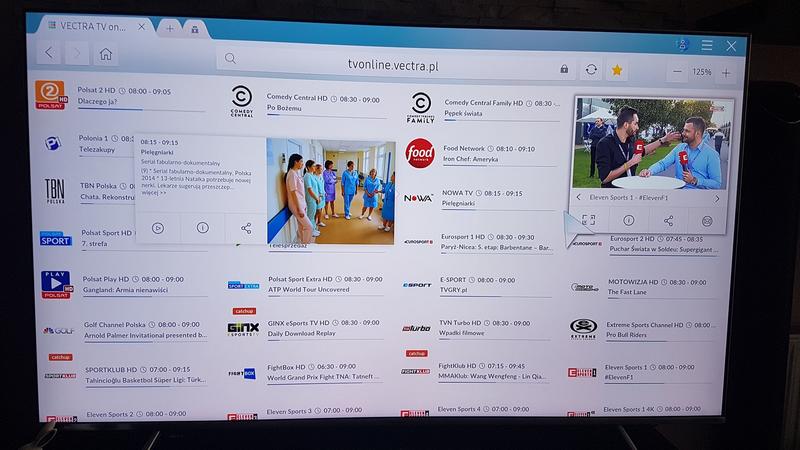Go forward with the browser forward arrow
This screenshot has height=450, width=800.
tap(77, 53)
